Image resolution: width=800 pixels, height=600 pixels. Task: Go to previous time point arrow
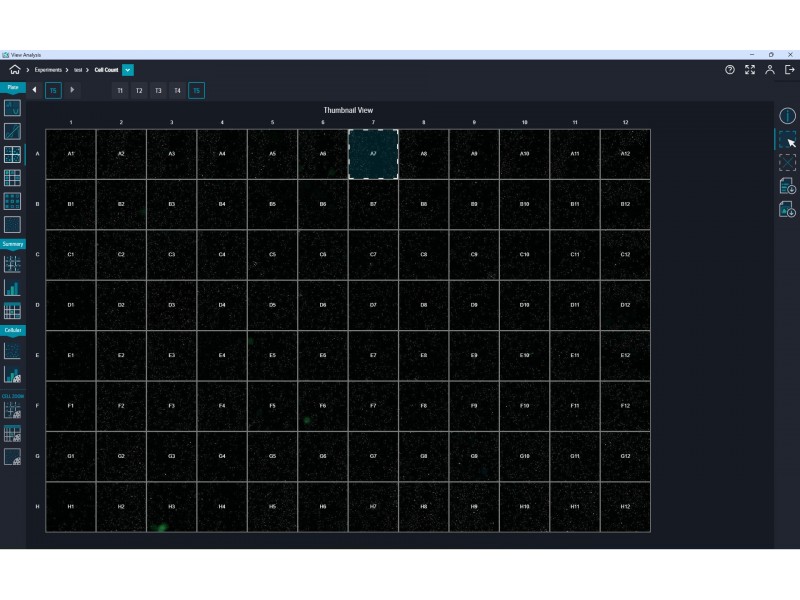click(x=34, y=90)
